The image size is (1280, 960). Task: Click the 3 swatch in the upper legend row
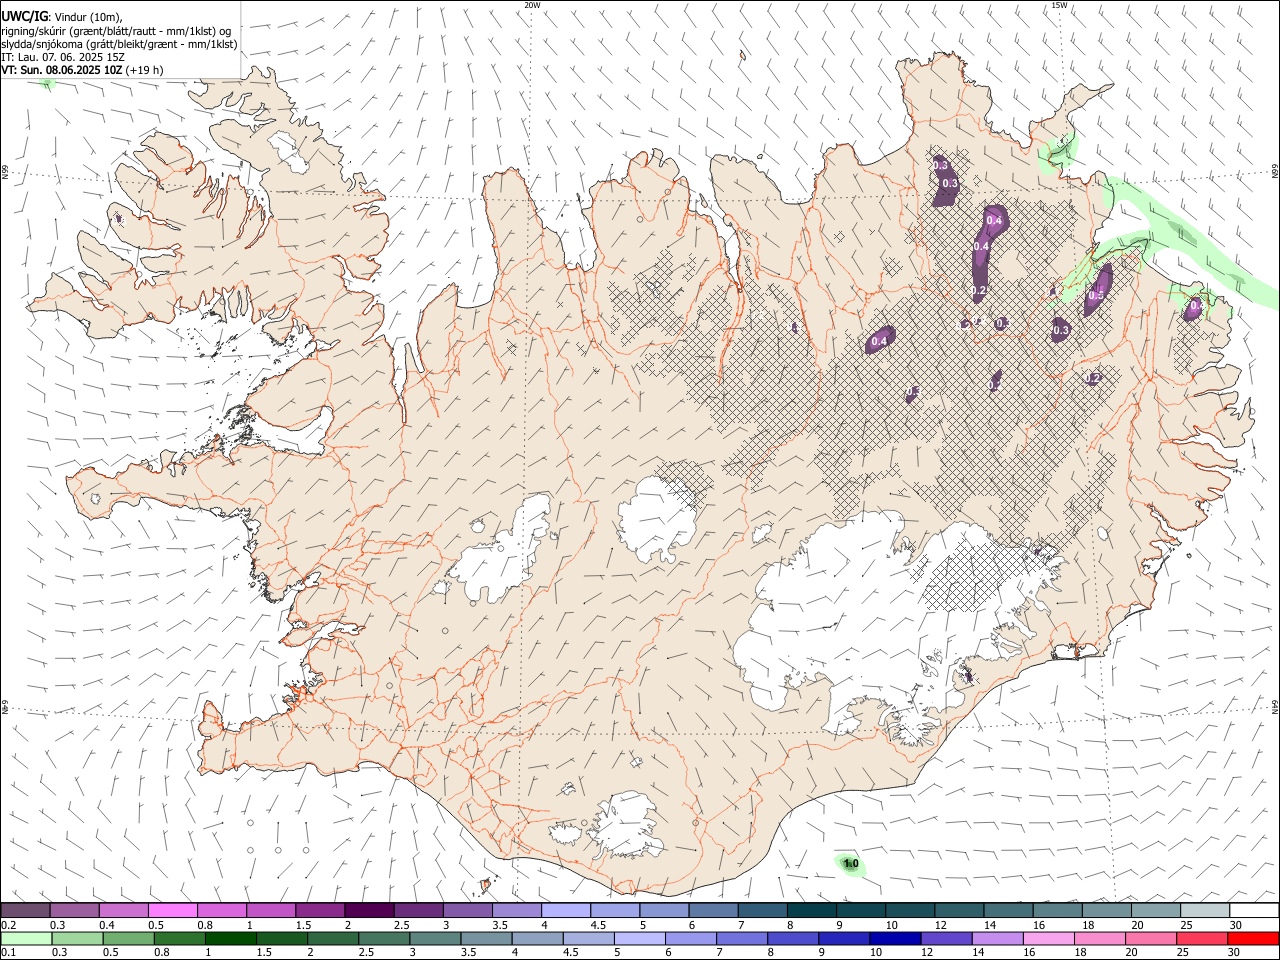click(466, 910)
